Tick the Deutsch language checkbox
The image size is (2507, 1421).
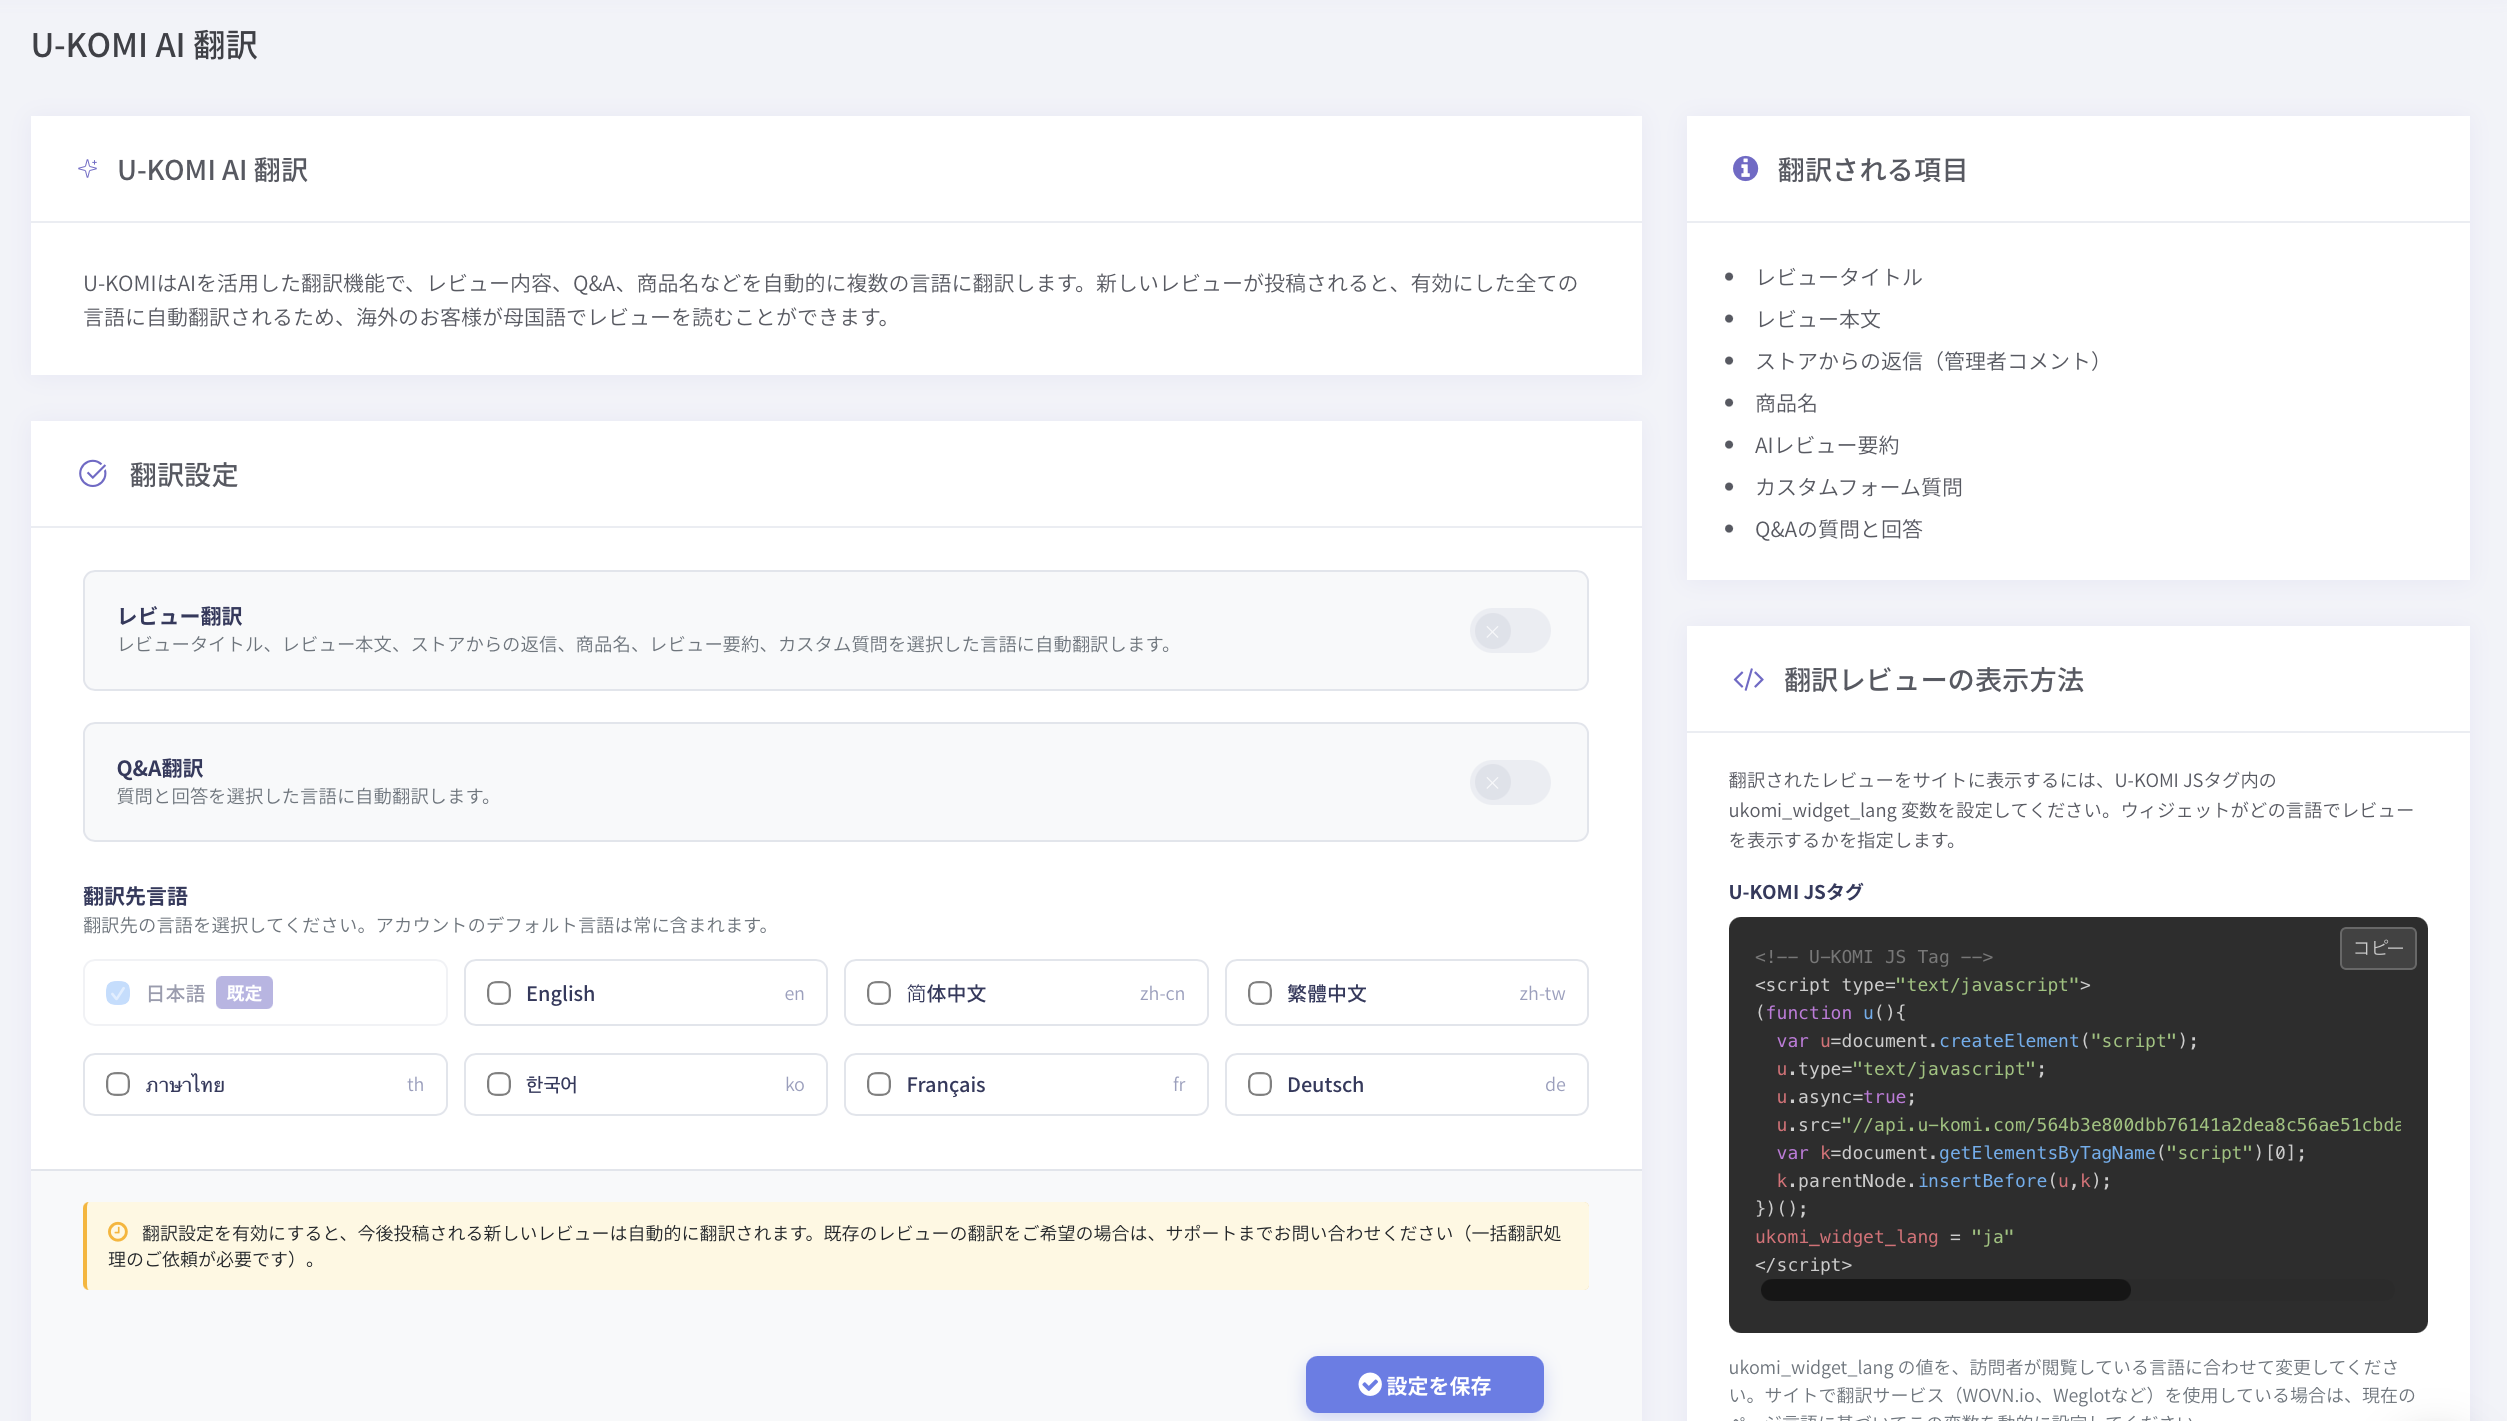point(1260,1084)
